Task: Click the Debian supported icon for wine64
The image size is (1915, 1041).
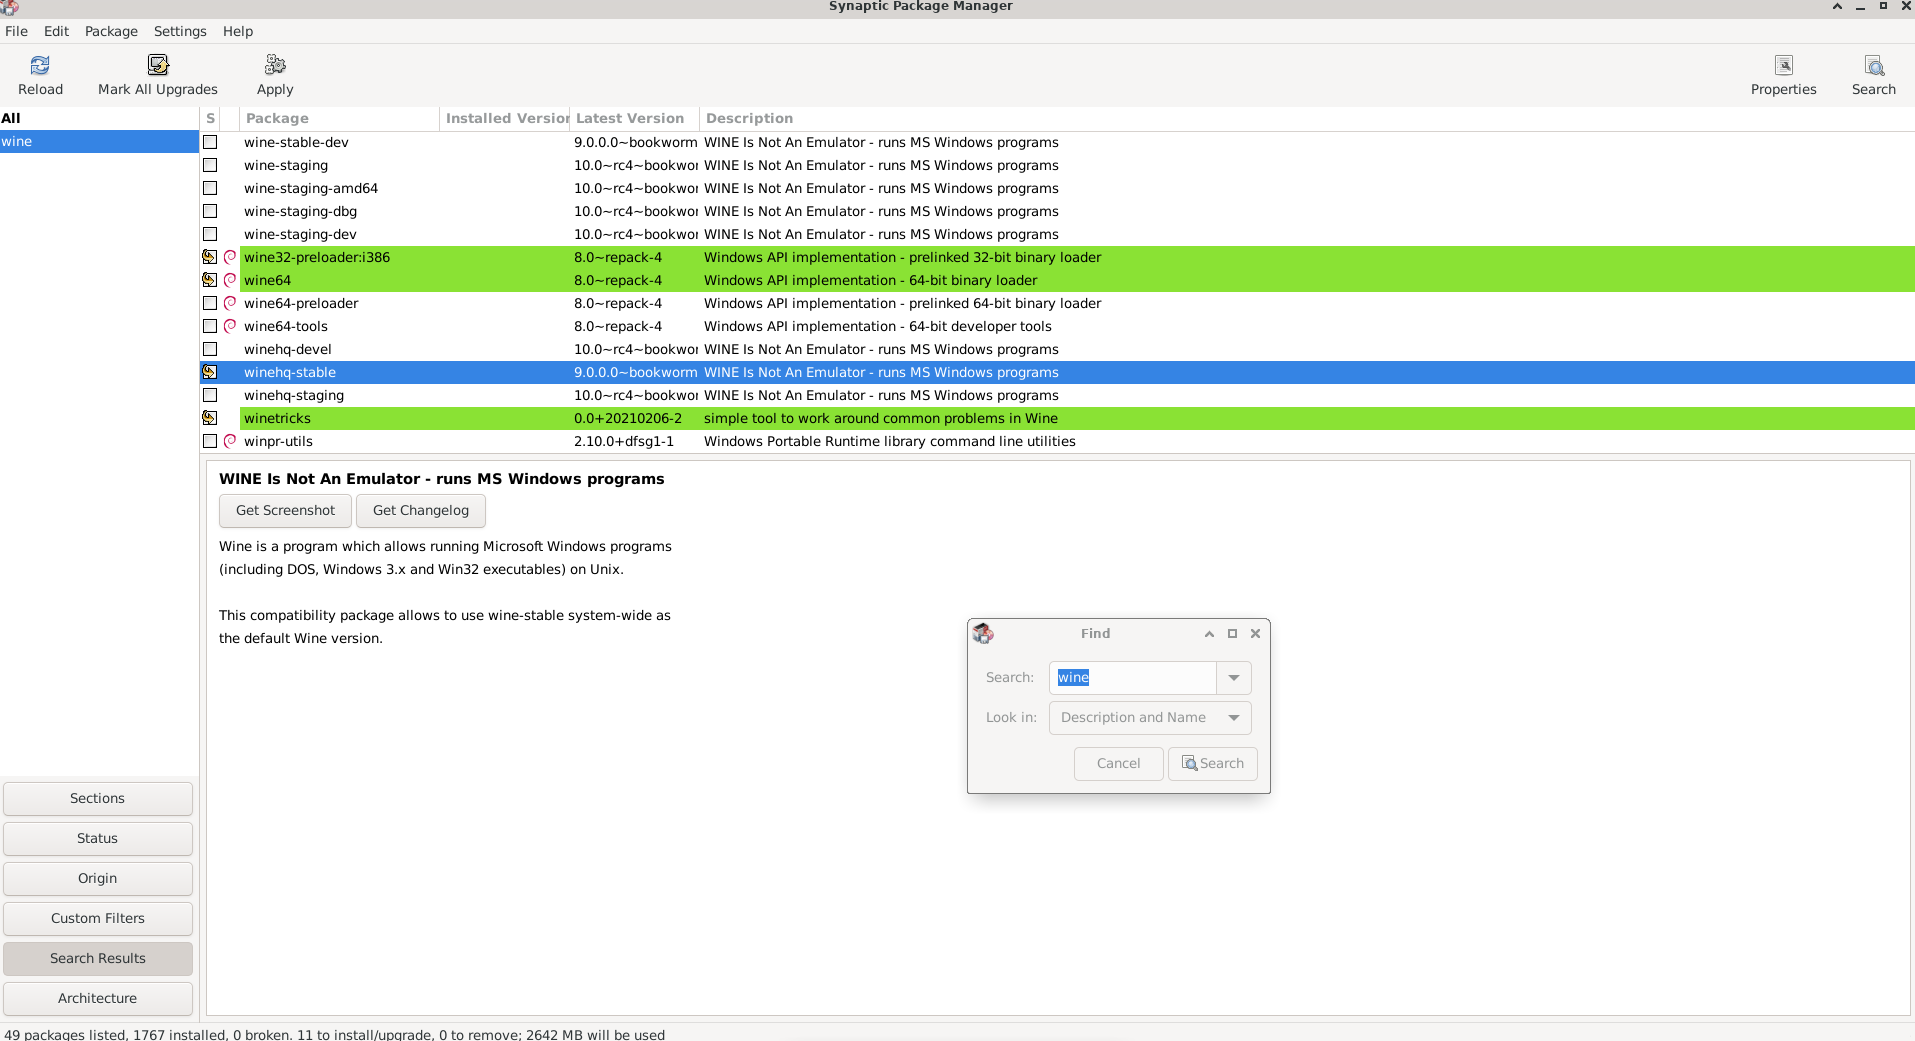Action: pyautogui.click(x=230, y=280)
